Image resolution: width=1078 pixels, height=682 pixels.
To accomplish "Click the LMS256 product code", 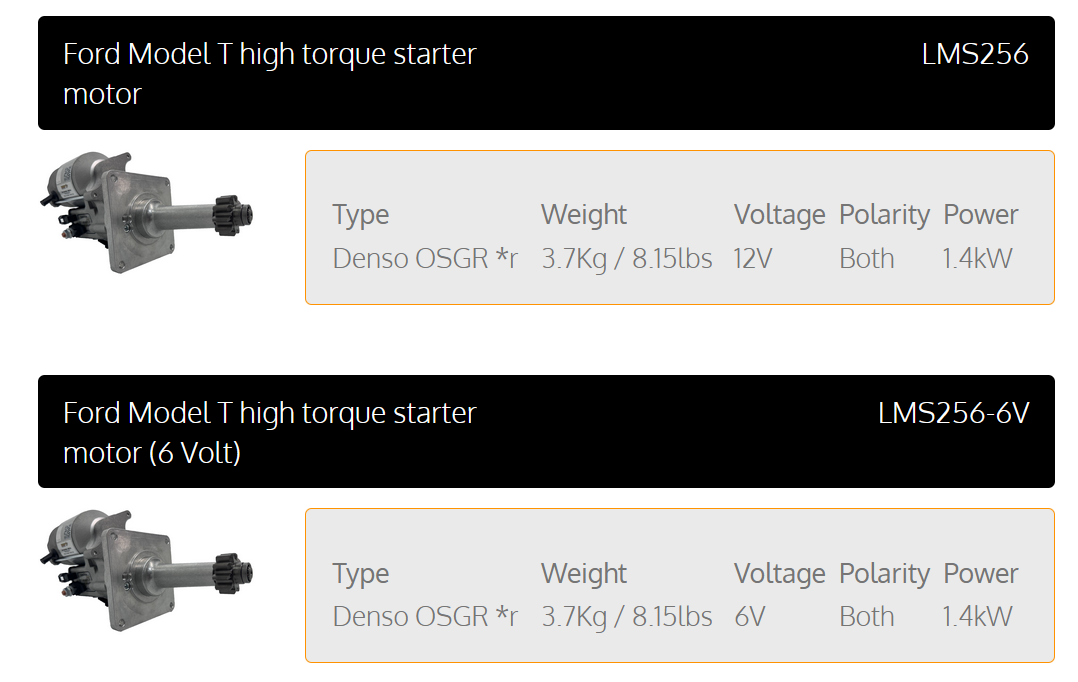I will [975, 54].
